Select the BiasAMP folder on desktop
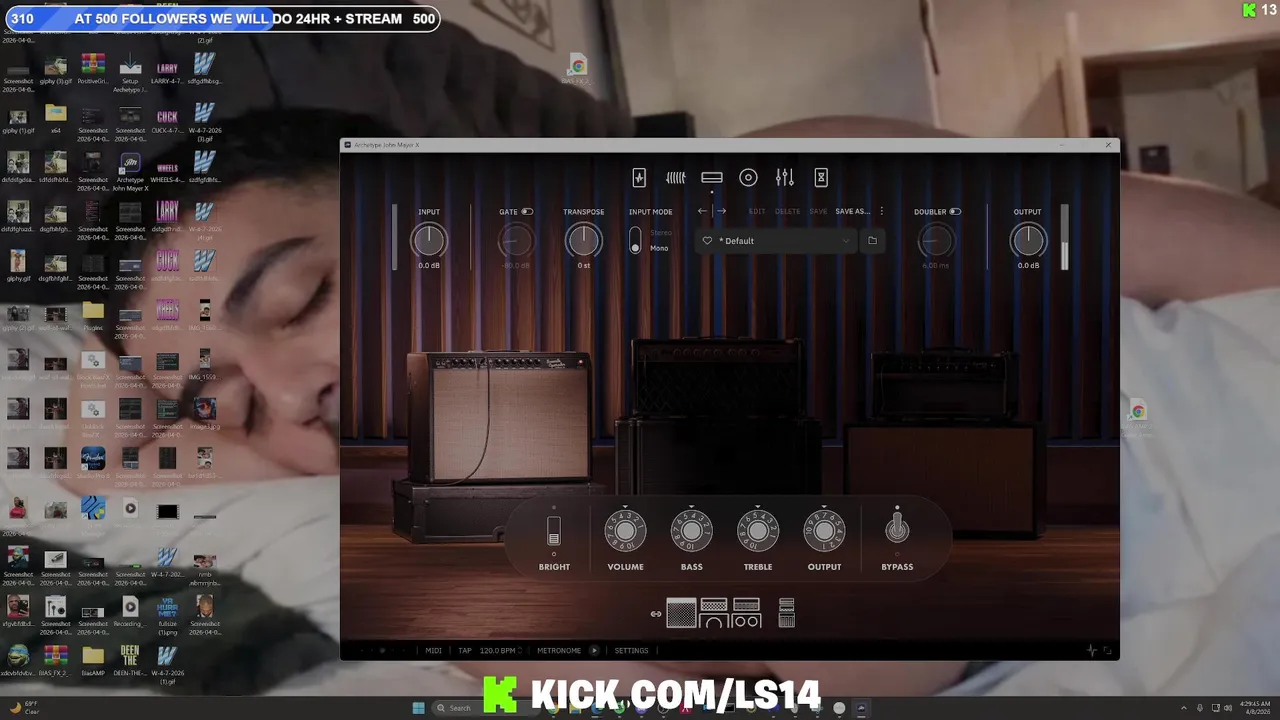Screen dimensions: 1280x720 93,661
